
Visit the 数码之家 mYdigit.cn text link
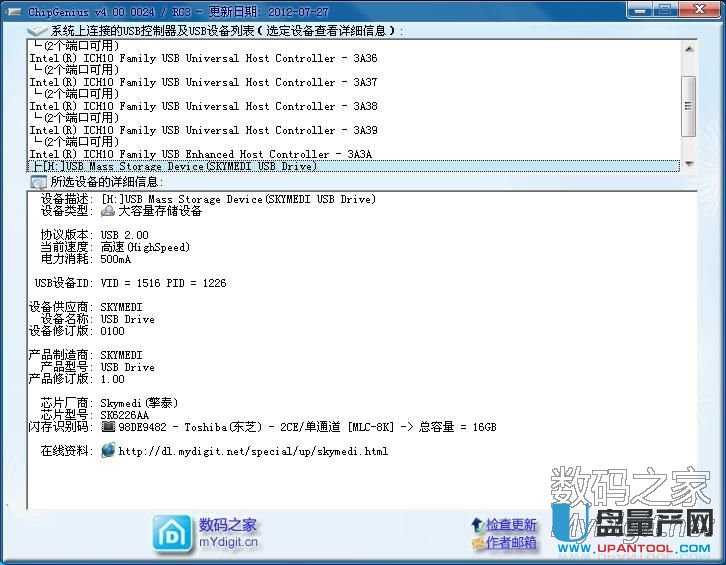coord(228,534)
